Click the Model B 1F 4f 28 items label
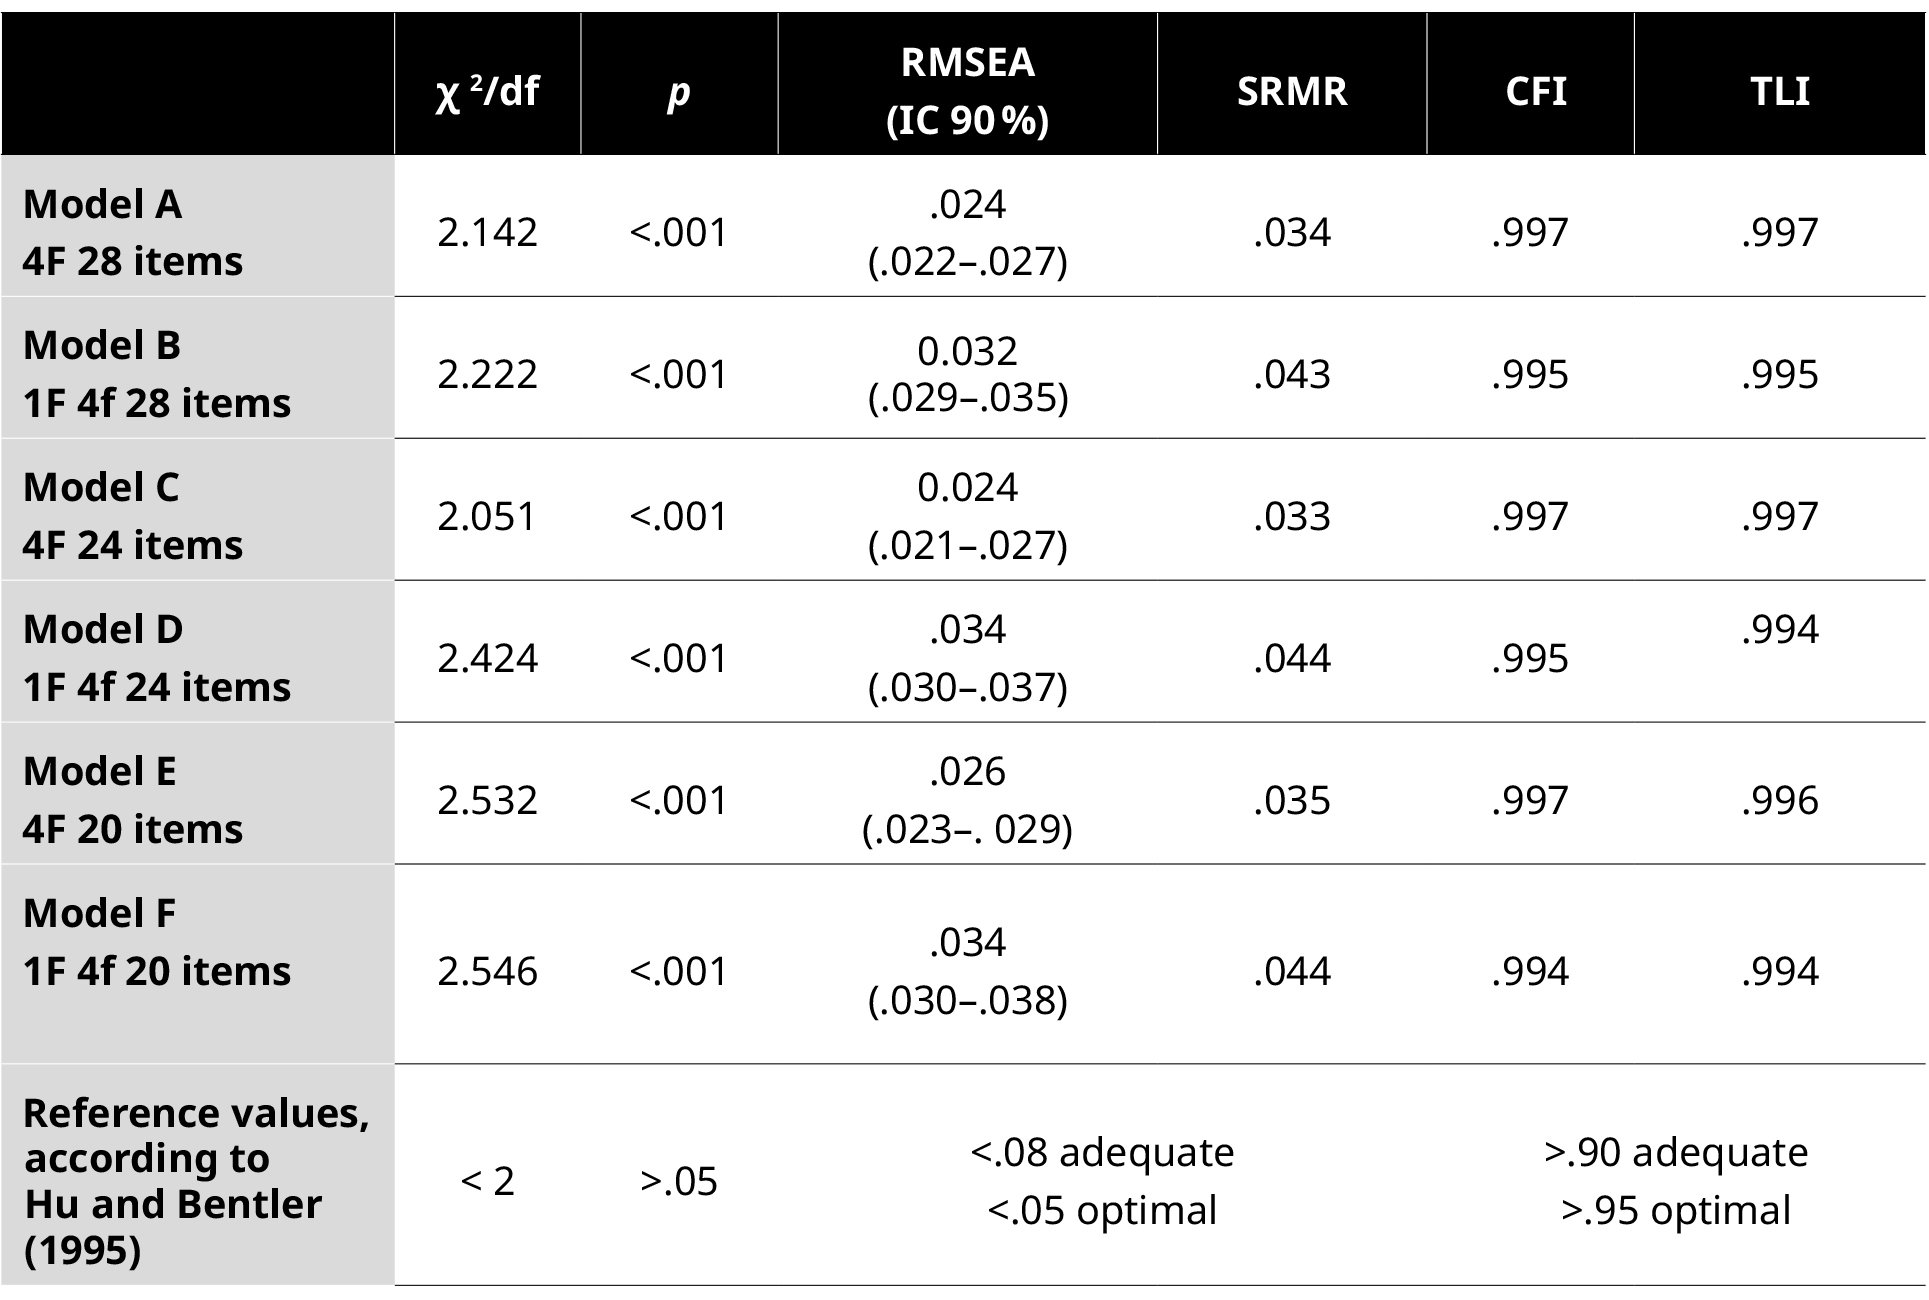Image resolution: width=1929 pixels, height=1300 pixels. [x=157, y=374]
